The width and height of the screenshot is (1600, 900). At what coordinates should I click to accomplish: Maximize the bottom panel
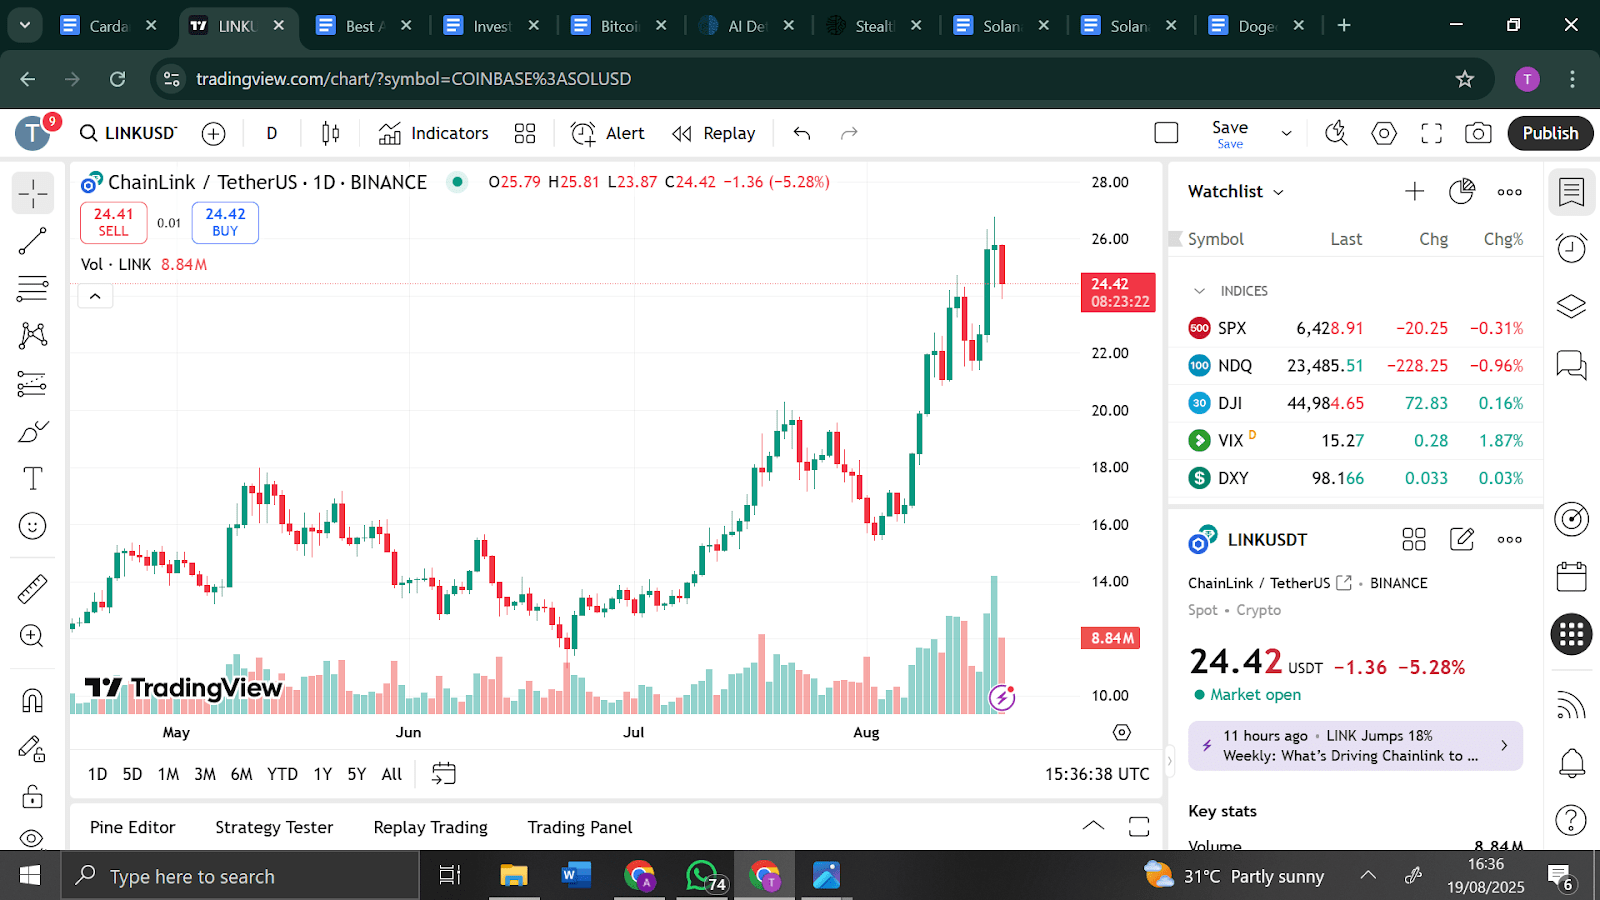1139,826
